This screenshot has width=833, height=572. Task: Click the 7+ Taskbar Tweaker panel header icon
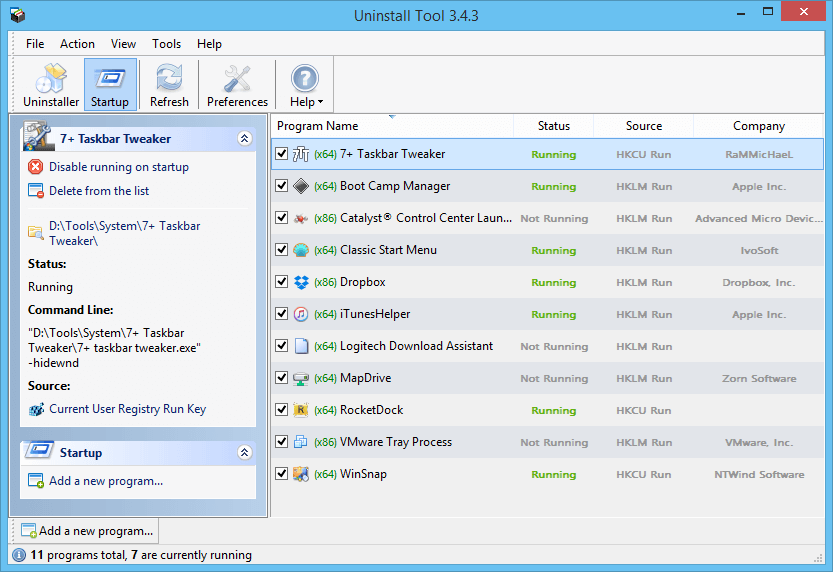coord(37,136)
